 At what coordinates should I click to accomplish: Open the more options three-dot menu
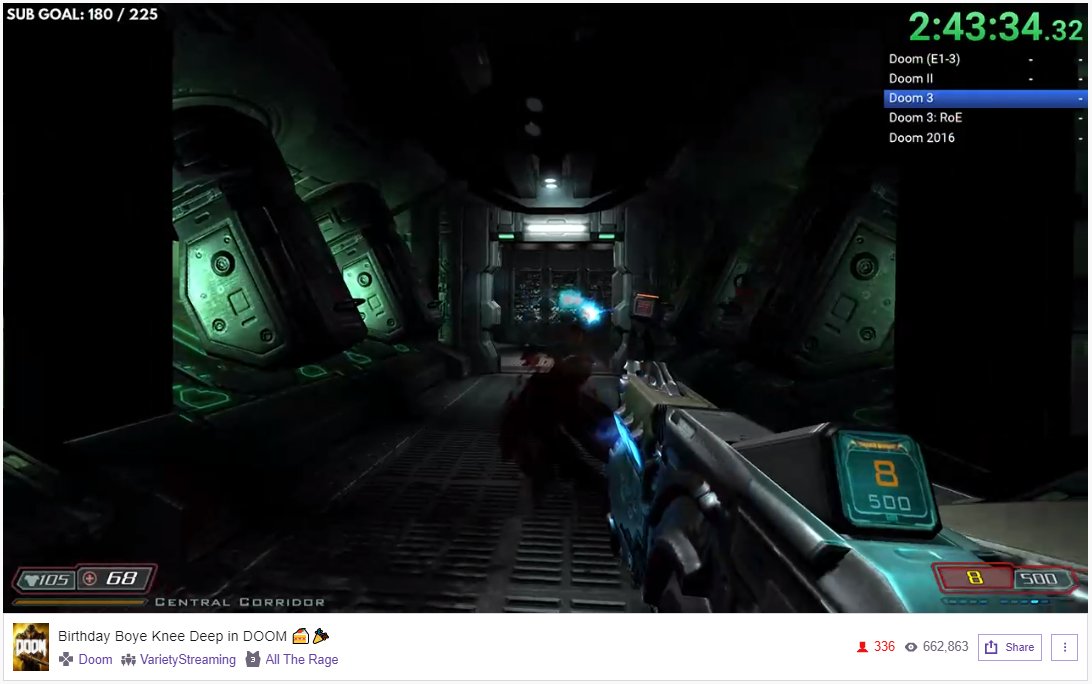[x=1064, y=647]
